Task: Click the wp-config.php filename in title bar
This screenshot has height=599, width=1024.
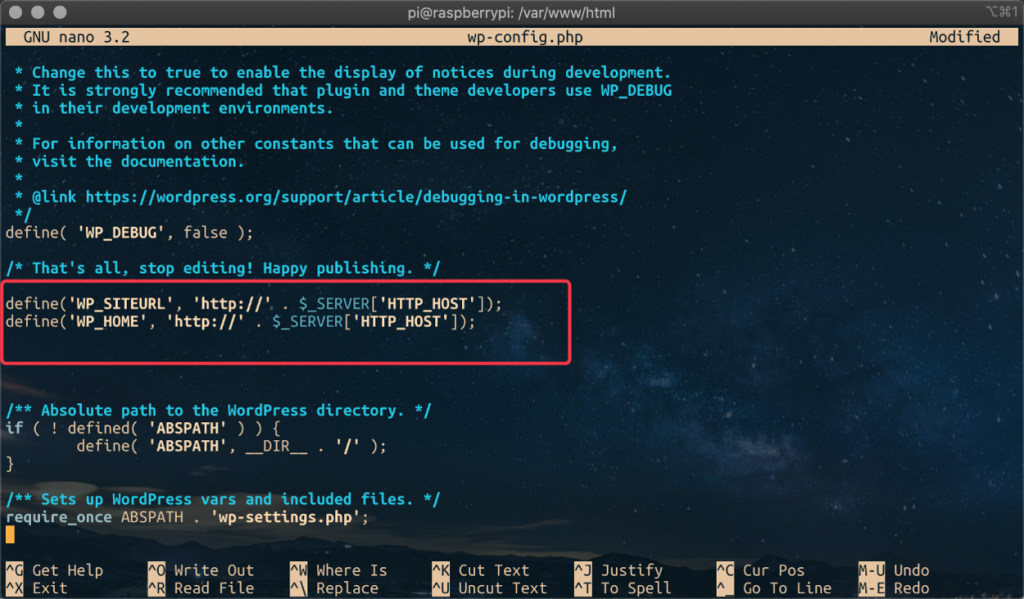Action: pyautogui.click(x=524, y=37)
